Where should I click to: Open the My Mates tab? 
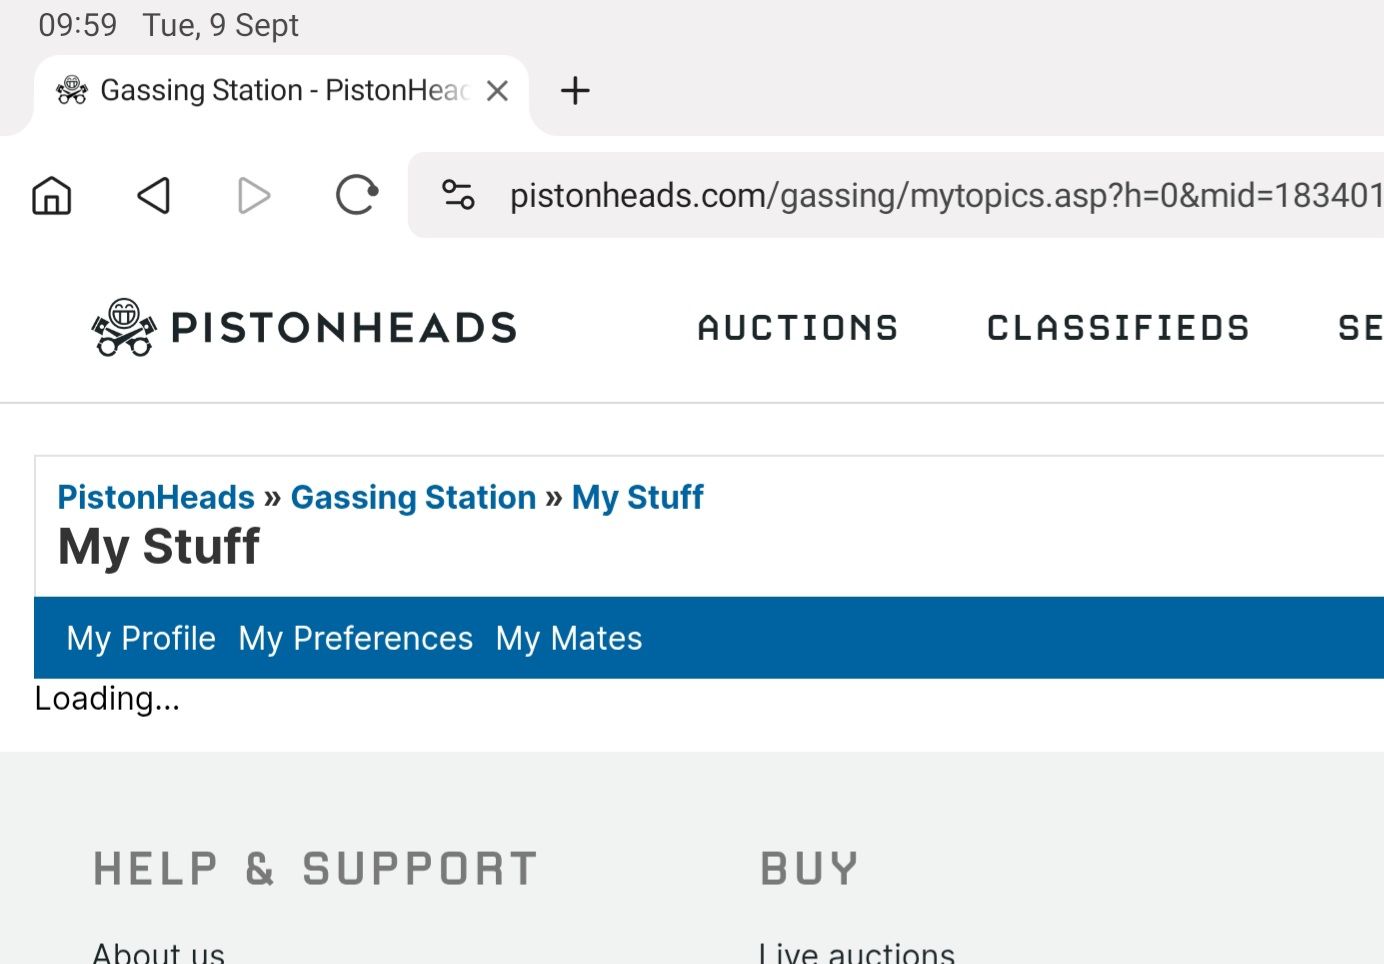pos(569,638)
